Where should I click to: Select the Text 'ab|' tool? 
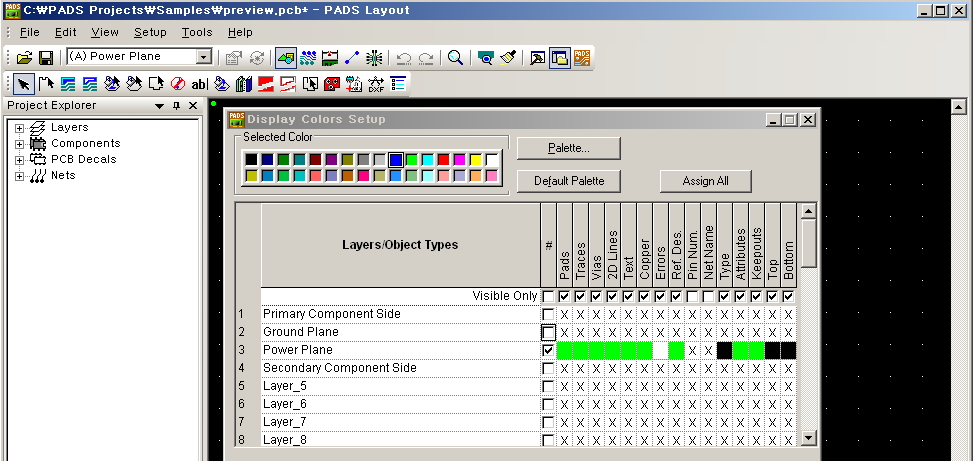click(199, 83)
